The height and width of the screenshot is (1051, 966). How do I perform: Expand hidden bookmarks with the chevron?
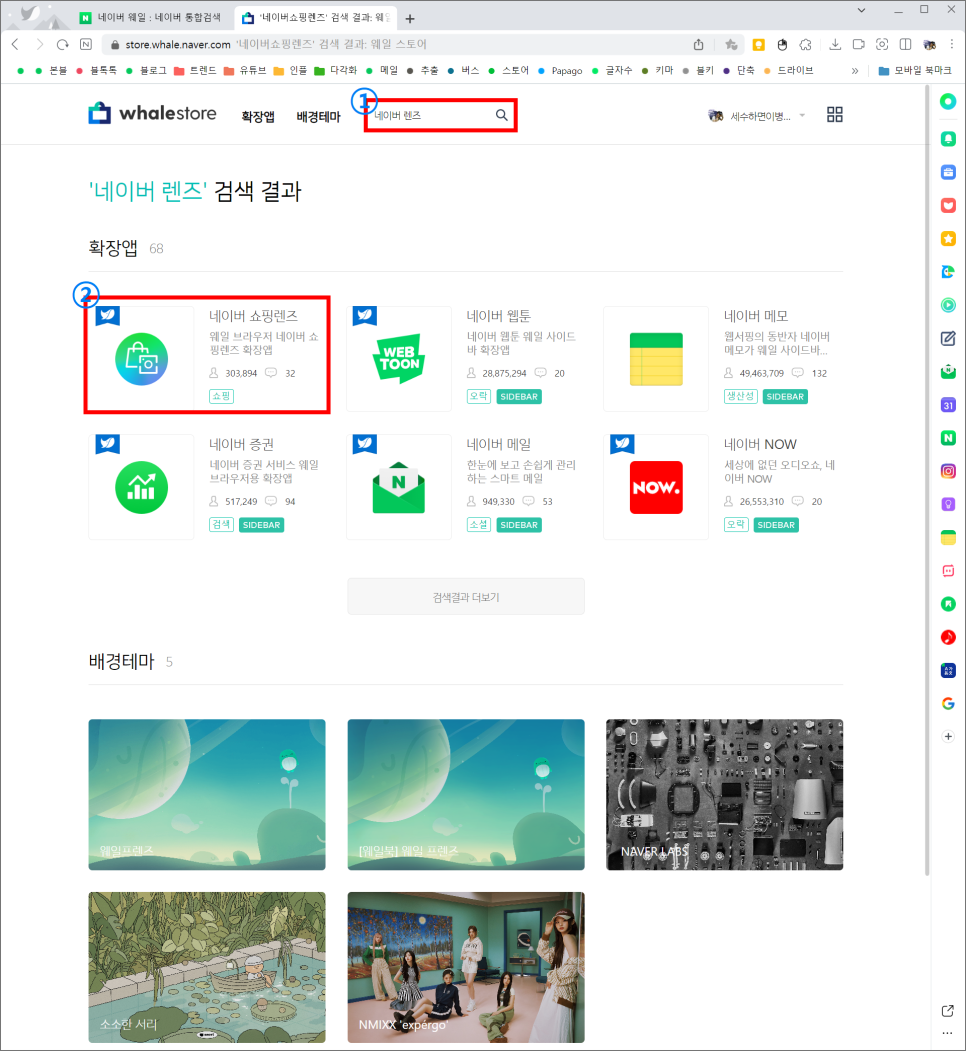tap(855, 70)
